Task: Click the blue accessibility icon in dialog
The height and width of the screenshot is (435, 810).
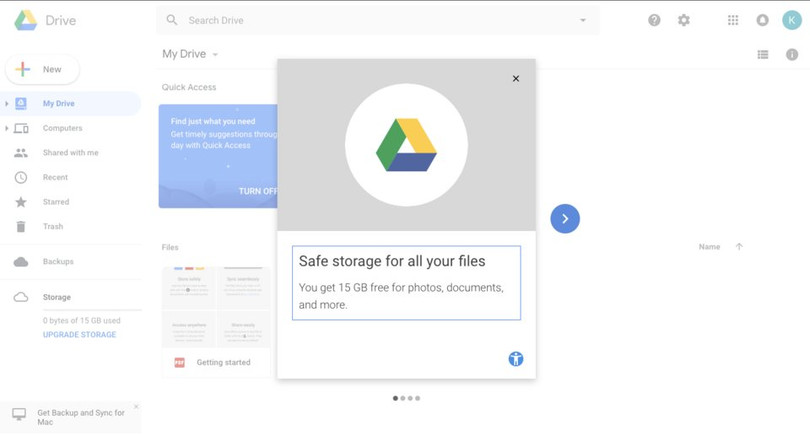Action: pyautogui.click(x=516, y=359)
